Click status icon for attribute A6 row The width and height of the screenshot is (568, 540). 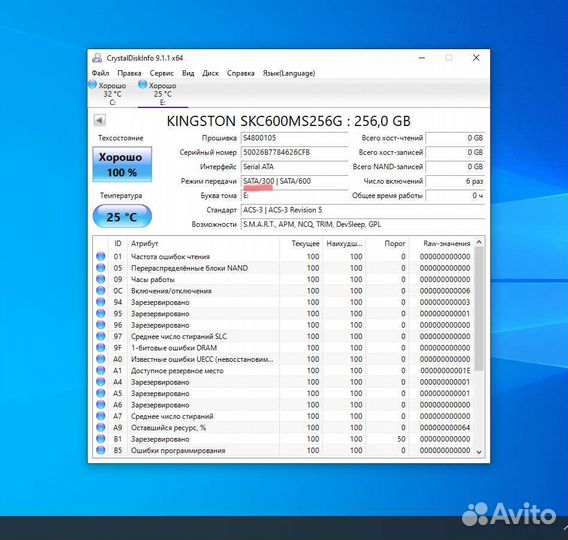coord(101,405)
